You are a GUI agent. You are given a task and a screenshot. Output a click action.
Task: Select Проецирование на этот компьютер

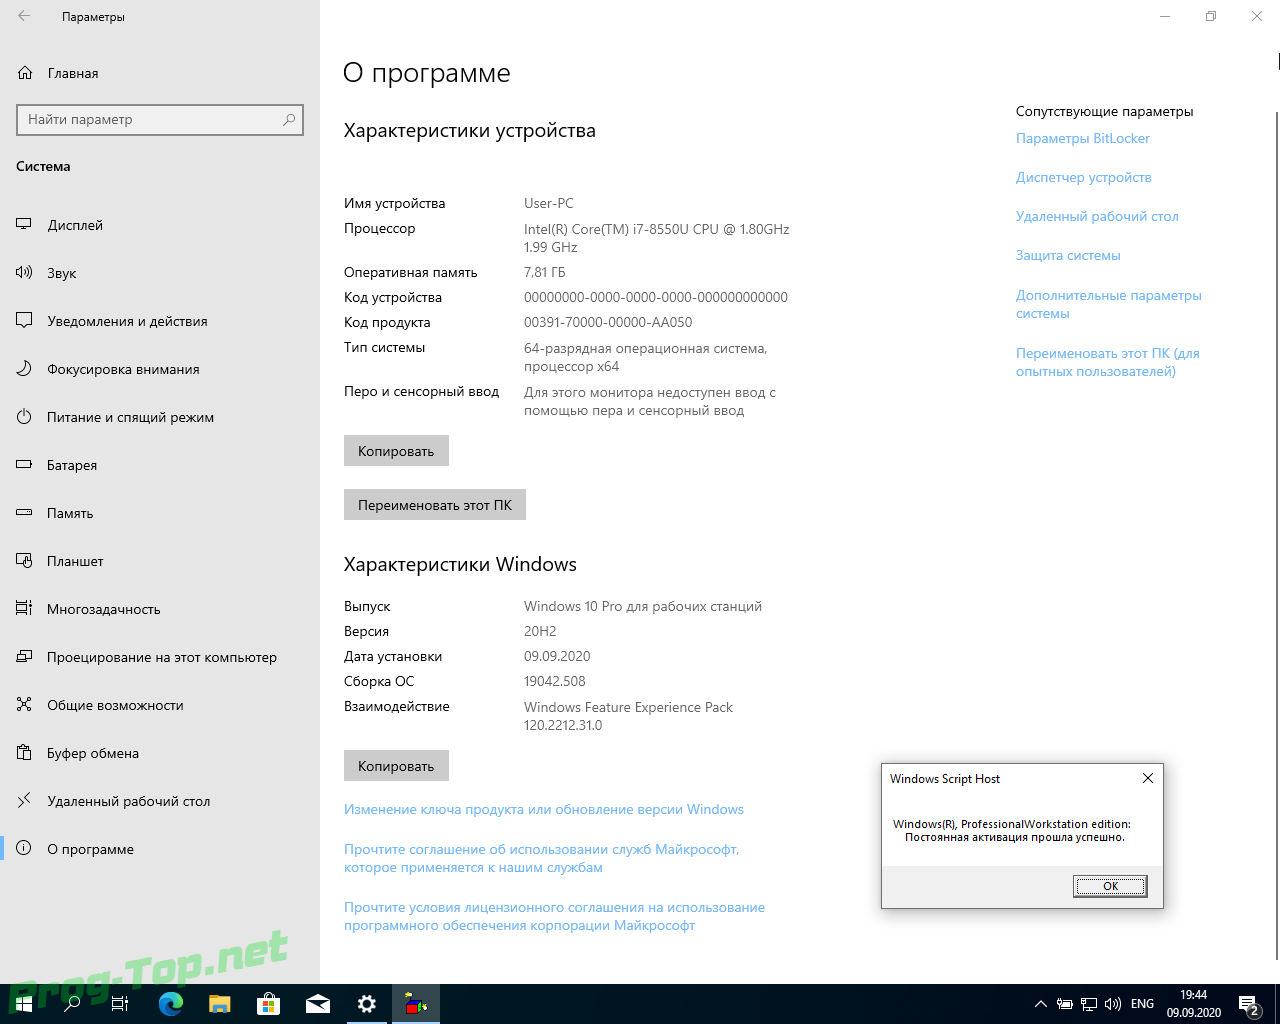160,657
